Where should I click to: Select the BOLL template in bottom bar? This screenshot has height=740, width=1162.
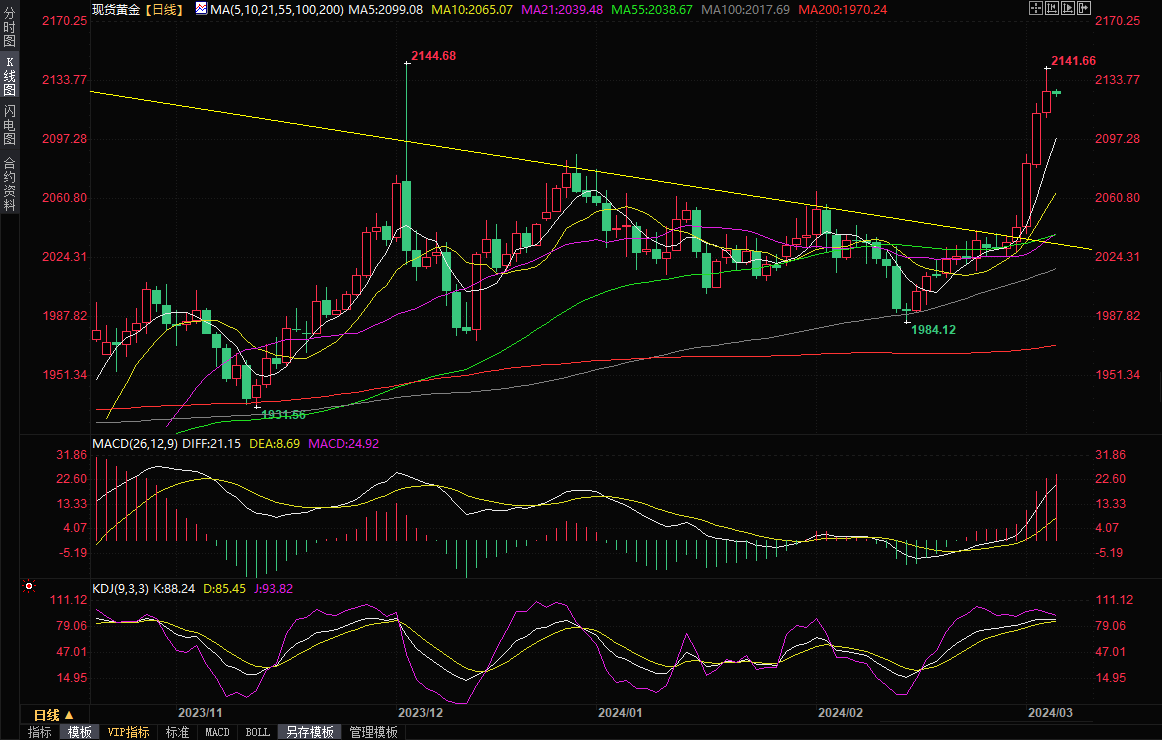click(257, 732)
